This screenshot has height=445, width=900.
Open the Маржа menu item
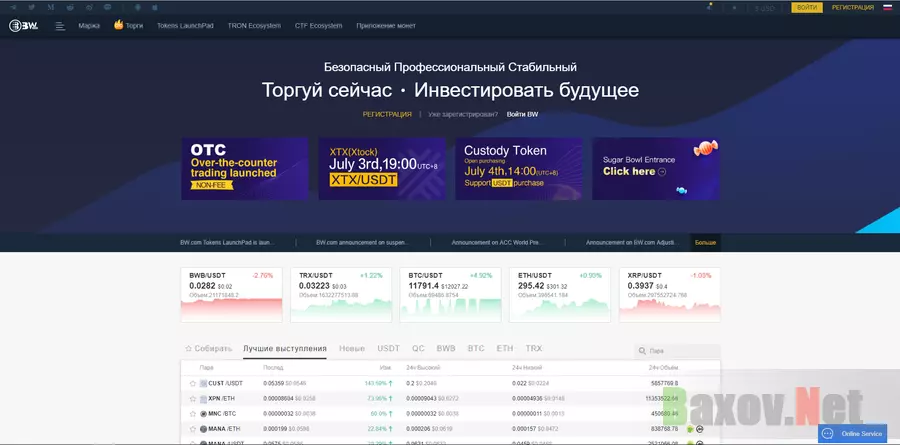click(89, 26)
